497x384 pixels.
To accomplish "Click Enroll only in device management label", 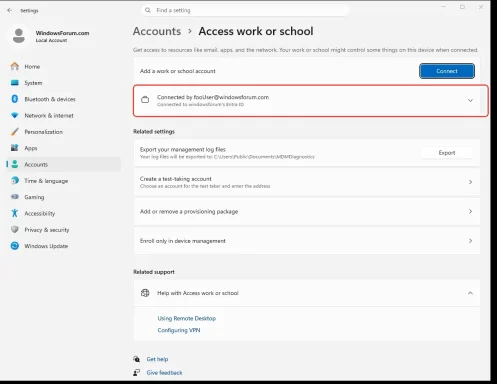I will tap(183, 241).
